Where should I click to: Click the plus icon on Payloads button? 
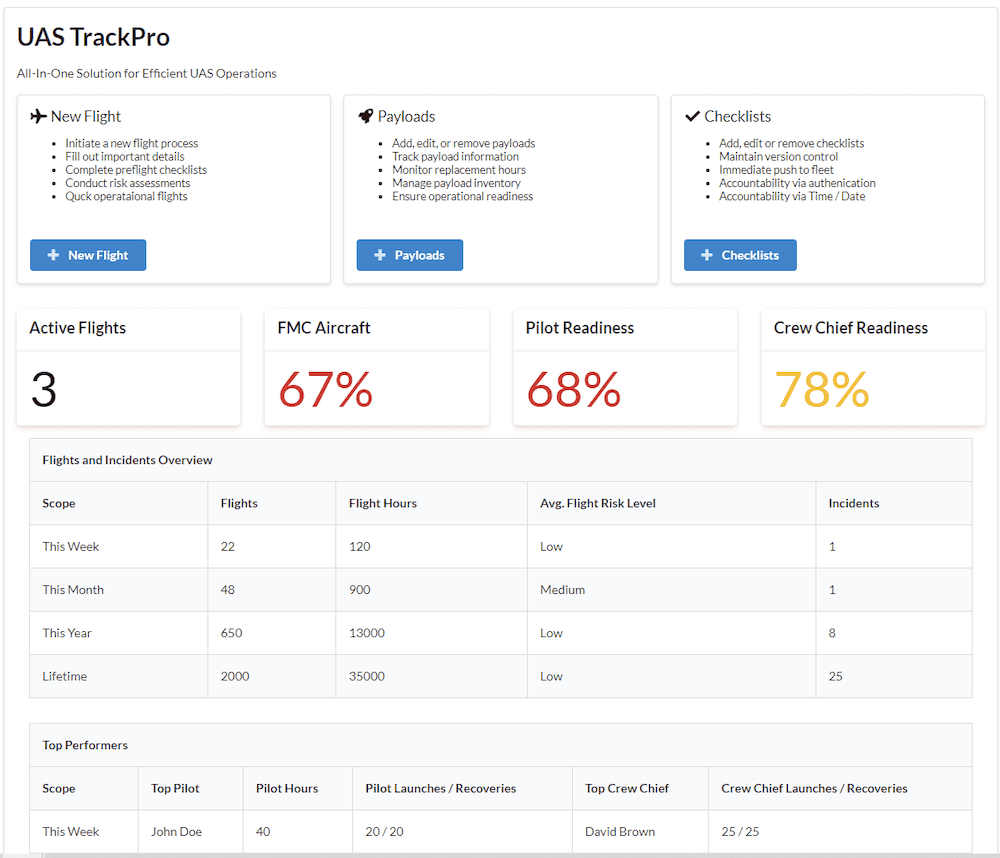coord(380,255)
